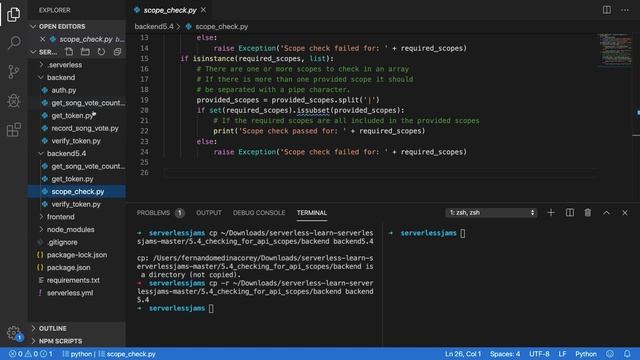Open the editor More Actions menu
This screenshot has width=640, height=360.
click(624, 10)
